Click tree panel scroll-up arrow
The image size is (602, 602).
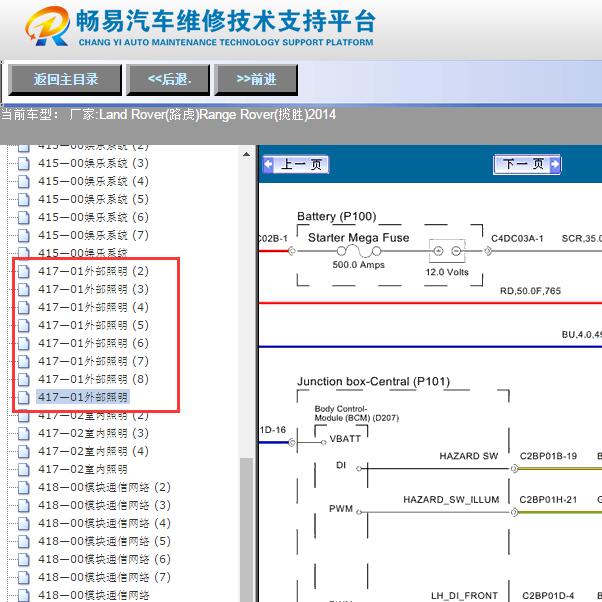point(246,154)
